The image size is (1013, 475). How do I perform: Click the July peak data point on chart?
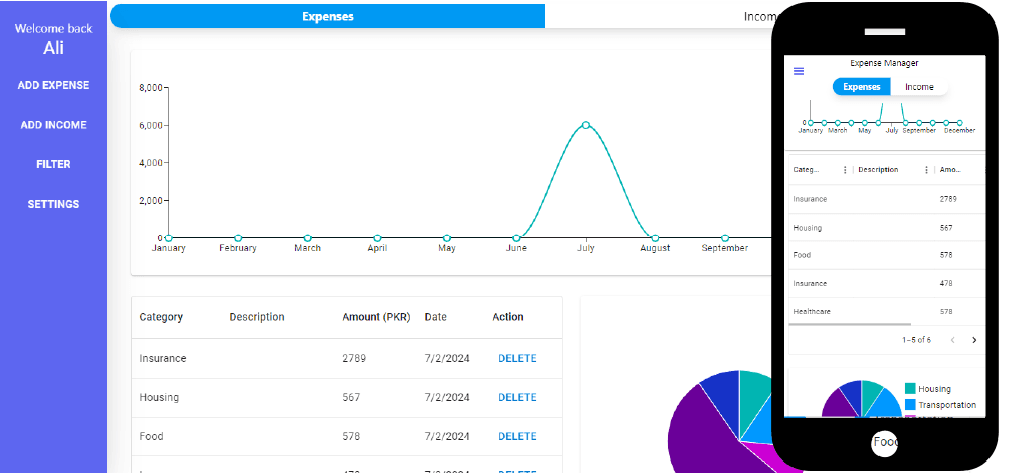(585, 125)
